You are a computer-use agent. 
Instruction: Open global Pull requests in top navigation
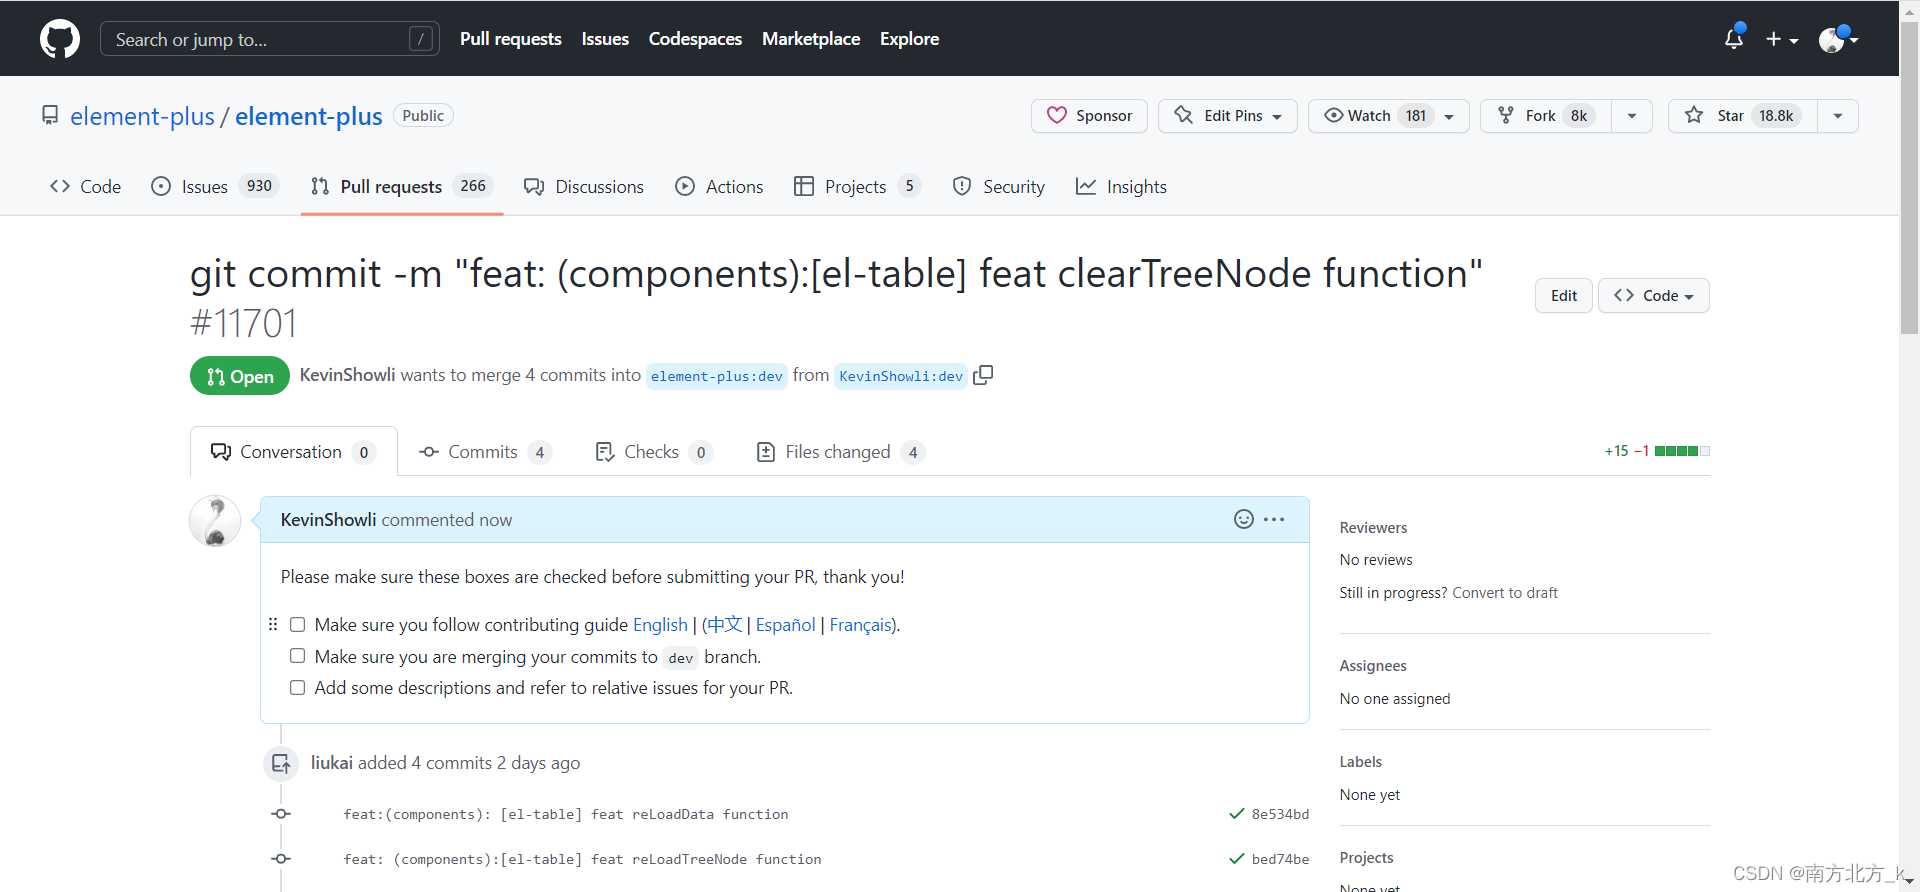(511, 39)
